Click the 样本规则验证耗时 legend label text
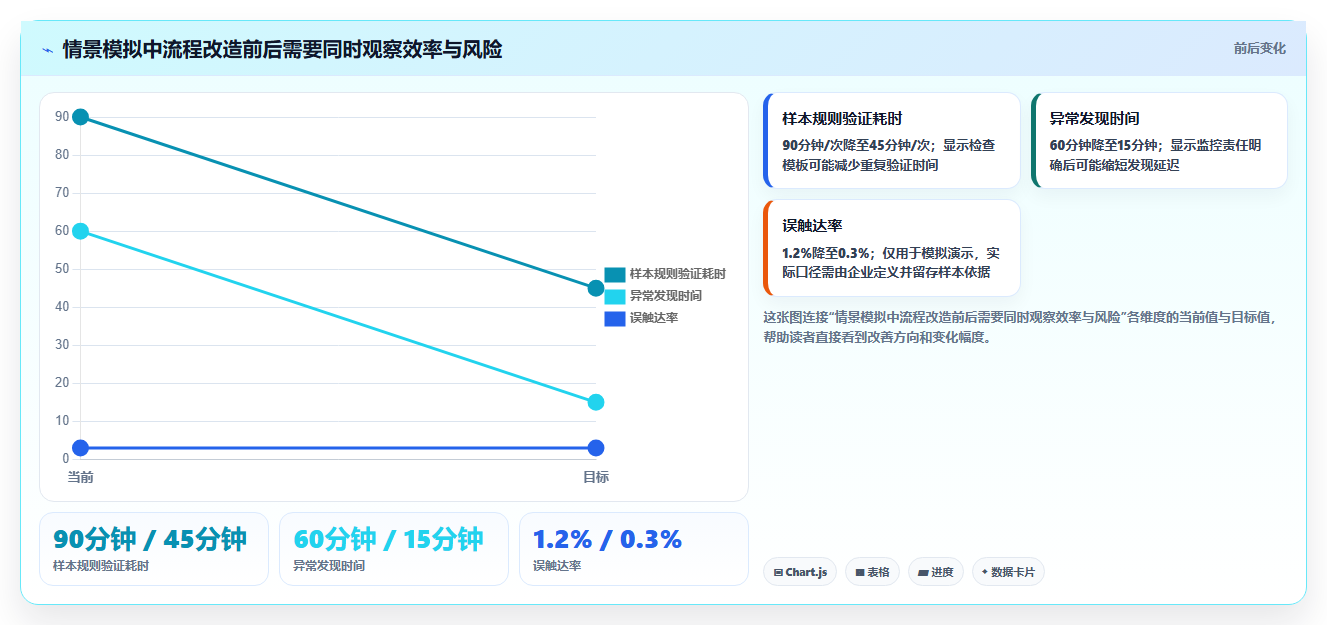Image resolution: width=1327 pixels, height=625 pixels. coord(678,274)
